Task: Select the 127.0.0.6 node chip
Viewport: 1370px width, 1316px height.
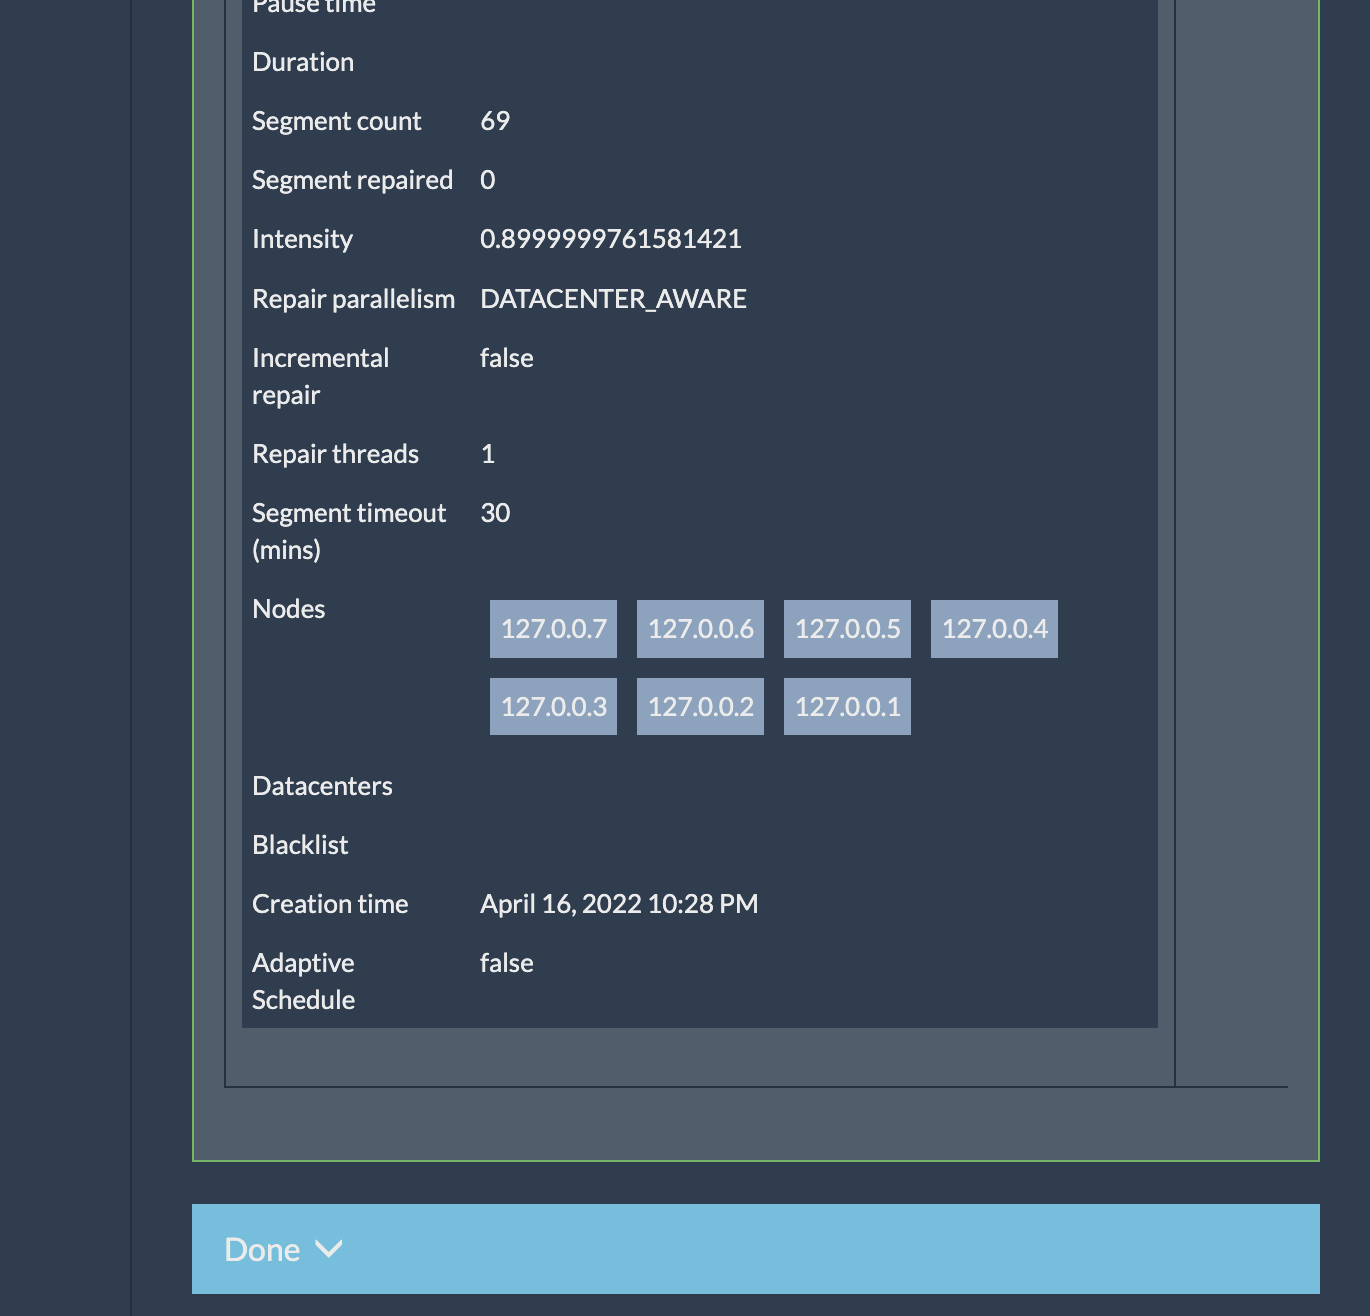Action: click(x=700, y=629)
